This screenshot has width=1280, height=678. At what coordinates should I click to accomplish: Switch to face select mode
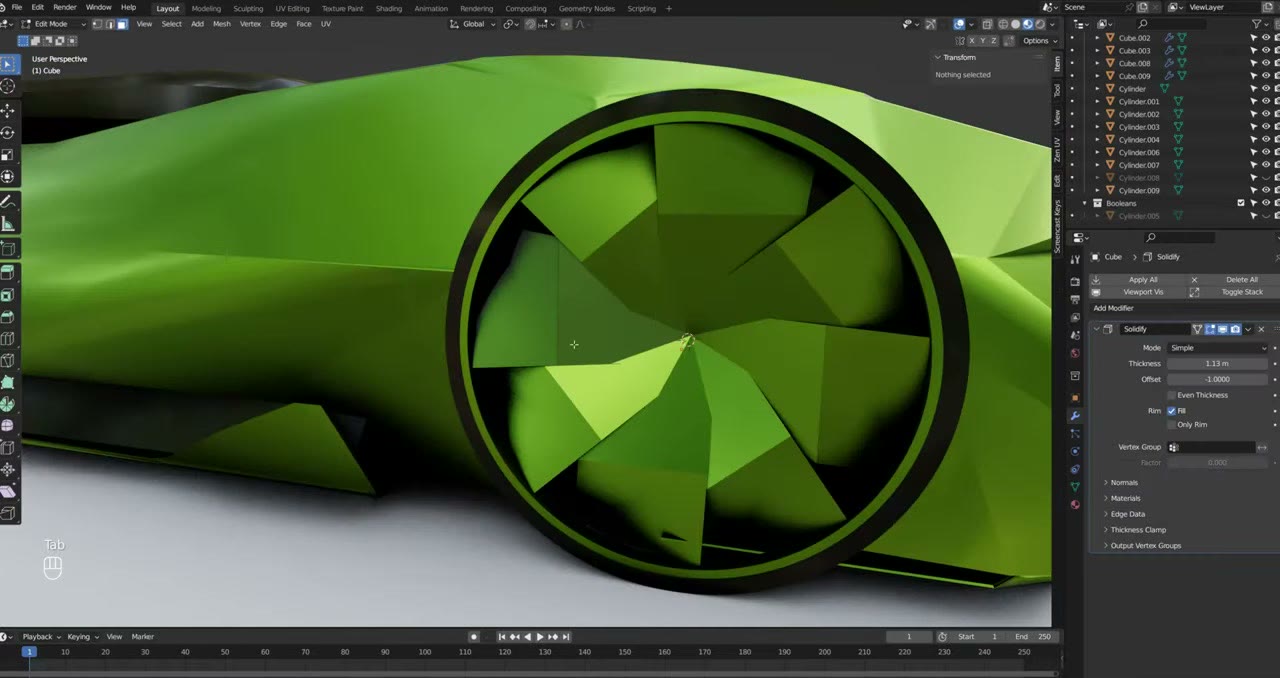pyautogui.click(x=122, y=24)
